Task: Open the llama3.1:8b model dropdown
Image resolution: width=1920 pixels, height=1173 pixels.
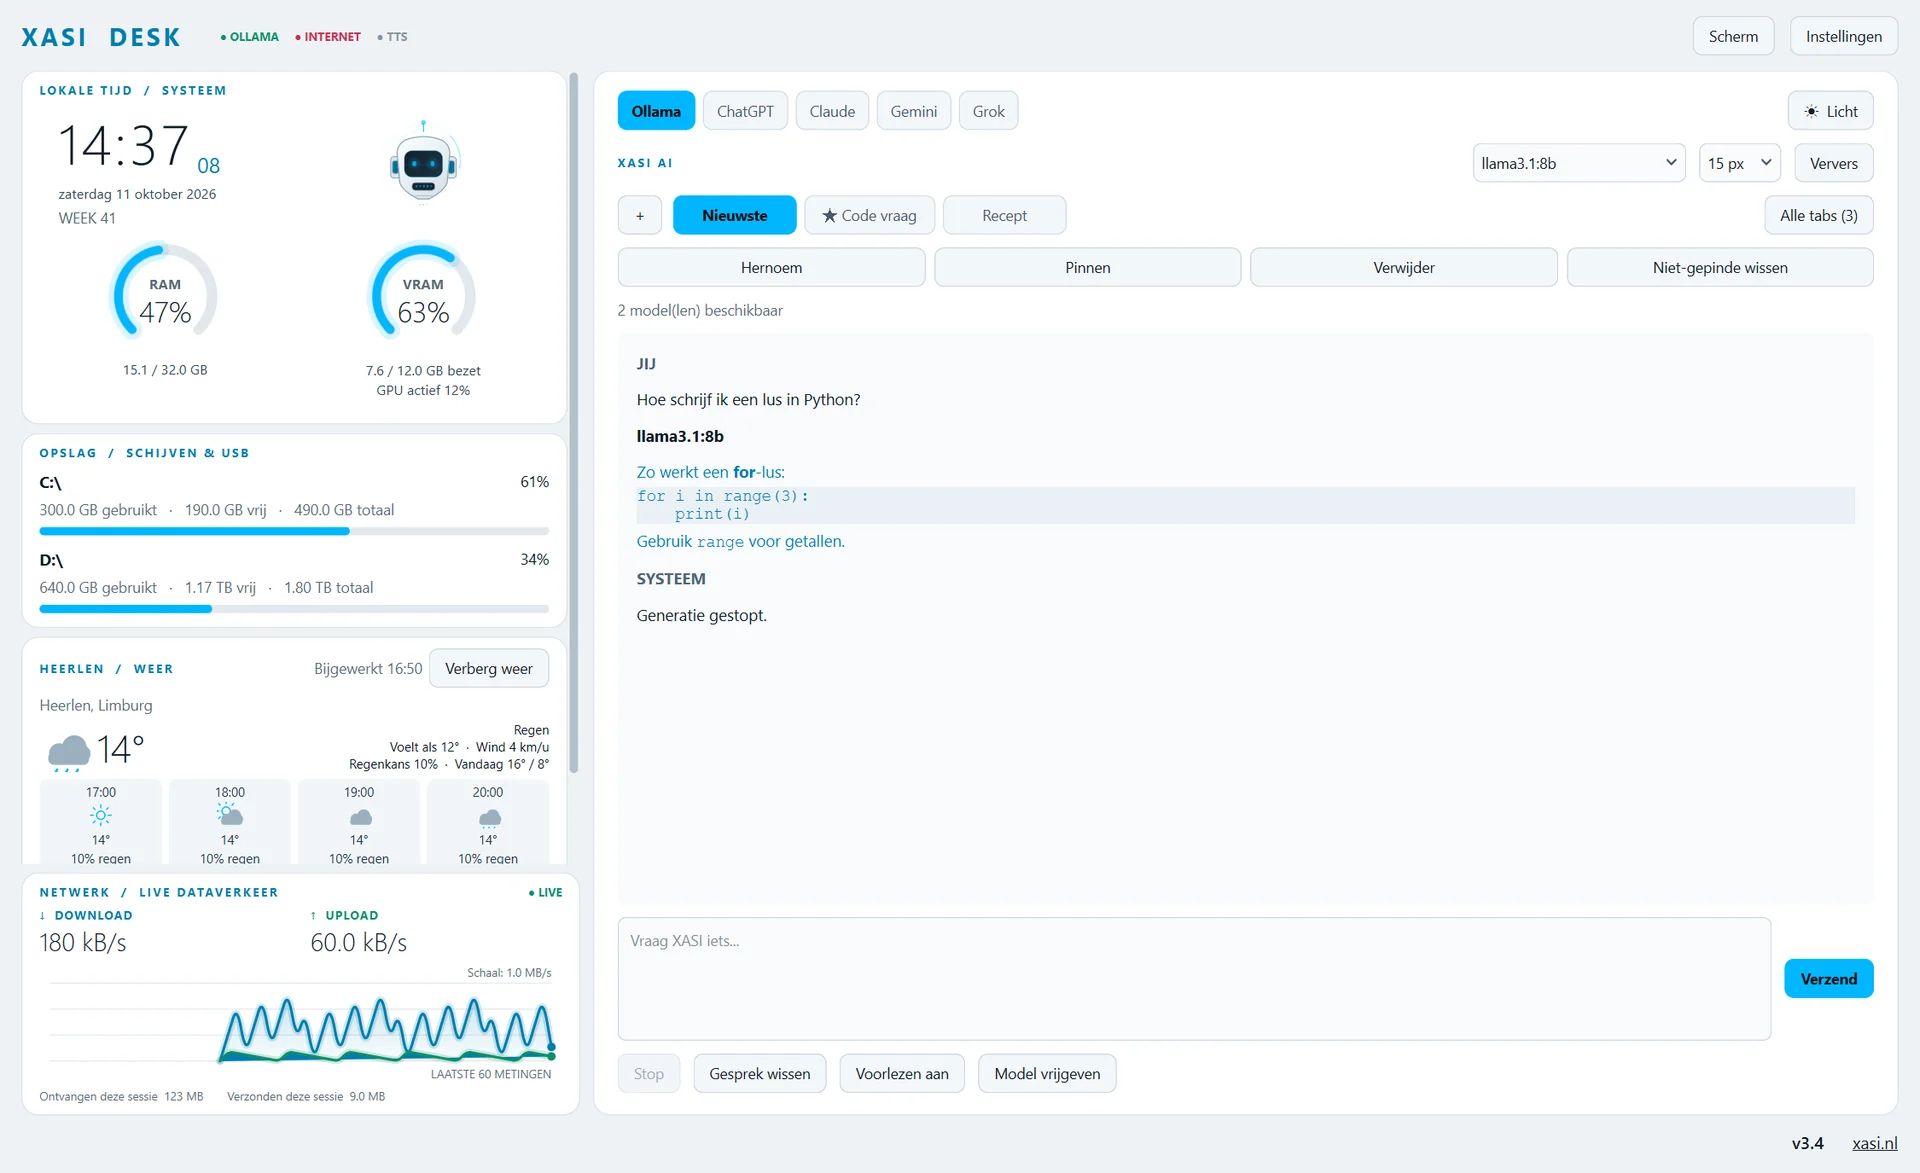Action: [1579, 163]
